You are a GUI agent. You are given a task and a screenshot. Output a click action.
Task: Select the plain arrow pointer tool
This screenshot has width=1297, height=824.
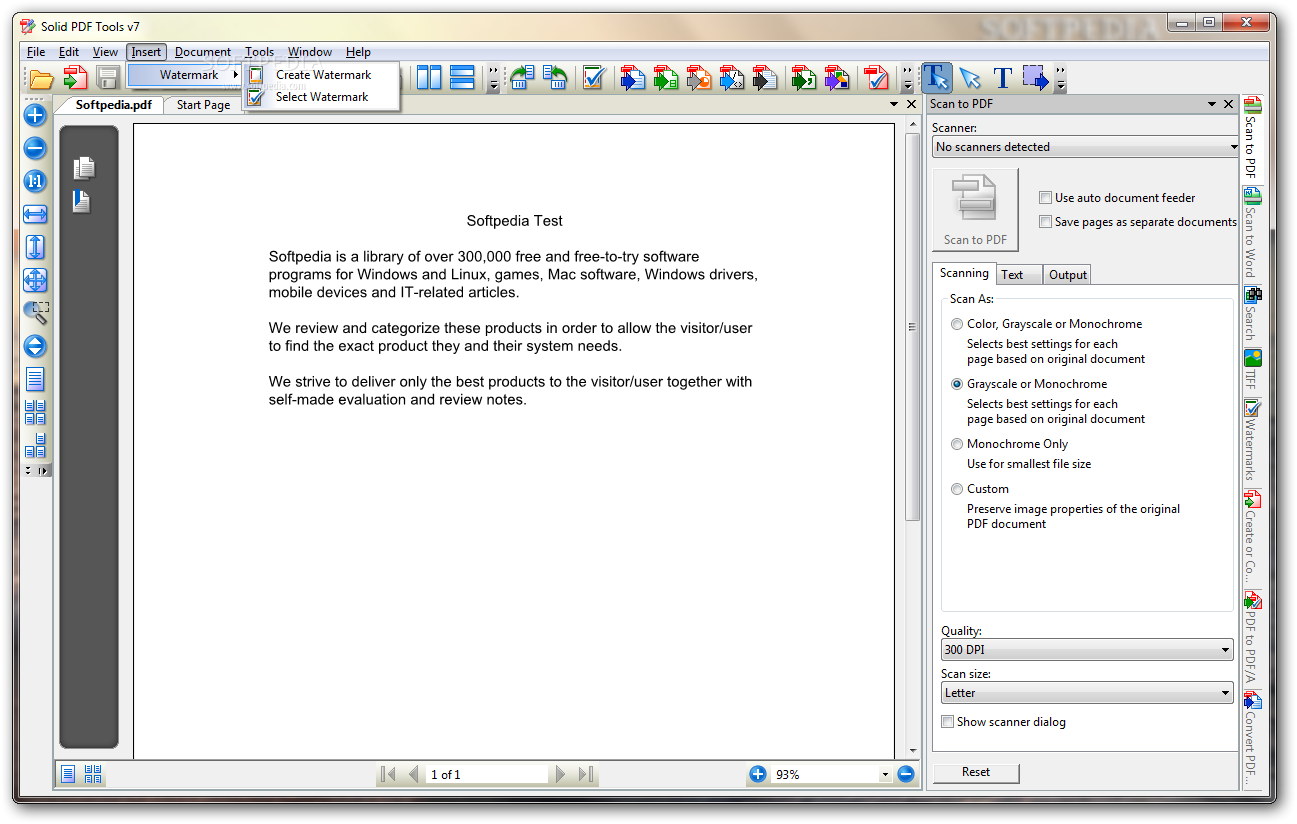(x=969, y=77)
